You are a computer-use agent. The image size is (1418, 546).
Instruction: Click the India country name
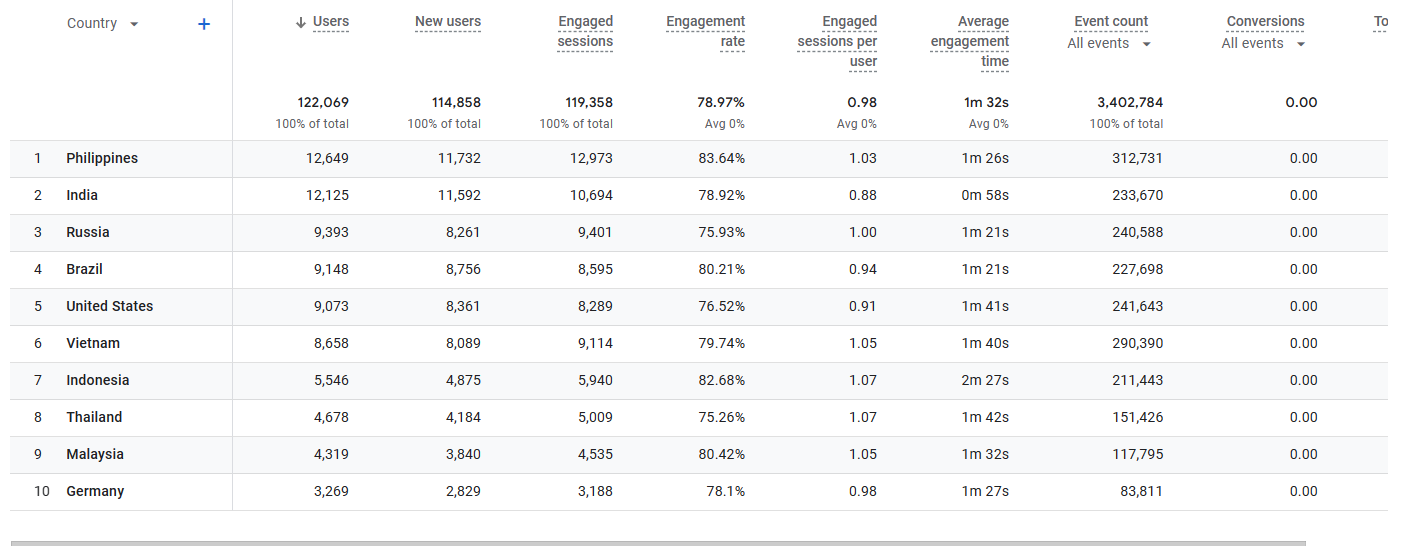(82, 196)
